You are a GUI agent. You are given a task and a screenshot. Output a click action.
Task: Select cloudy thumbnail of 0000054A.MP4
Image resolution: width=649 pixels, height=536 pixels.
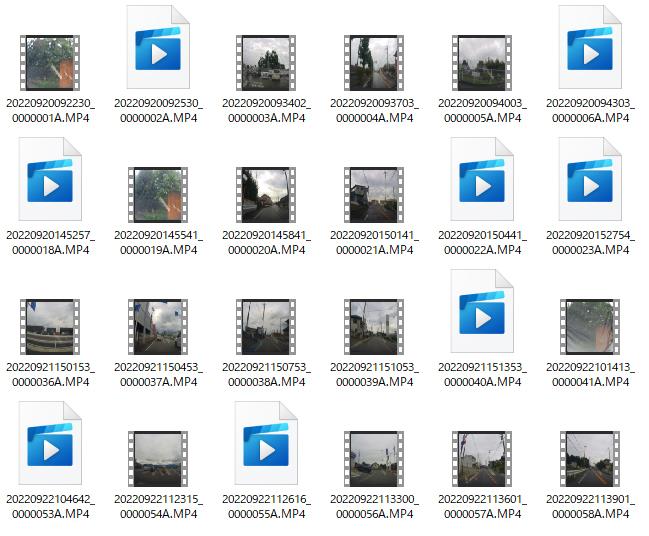tap(158, 459)
